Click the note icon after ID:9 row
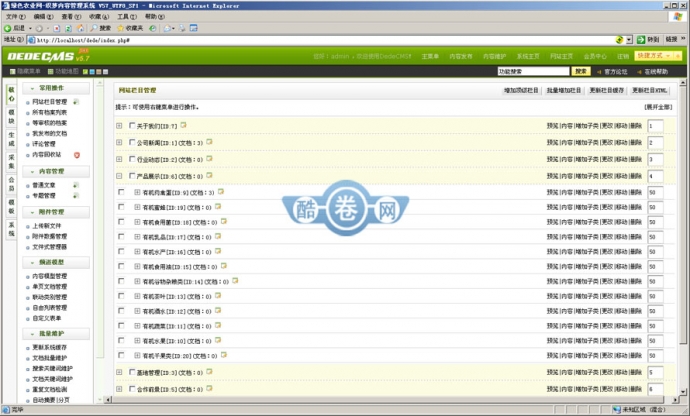690x416 pixels. pos(221,191)
